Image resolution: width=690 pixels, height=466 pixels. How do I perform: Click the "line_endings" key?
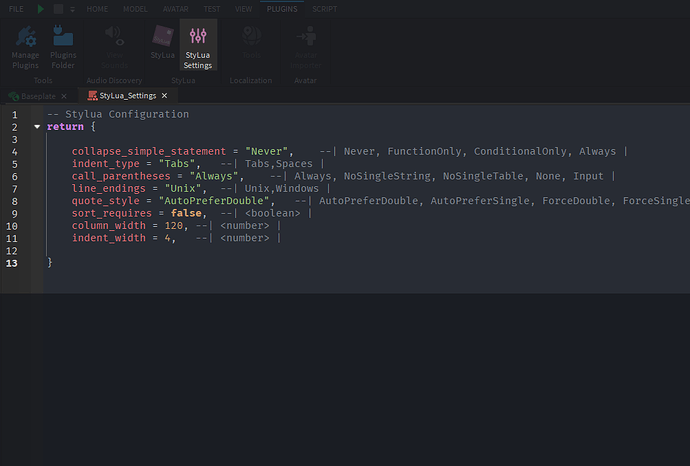click(x=109, y=188)
